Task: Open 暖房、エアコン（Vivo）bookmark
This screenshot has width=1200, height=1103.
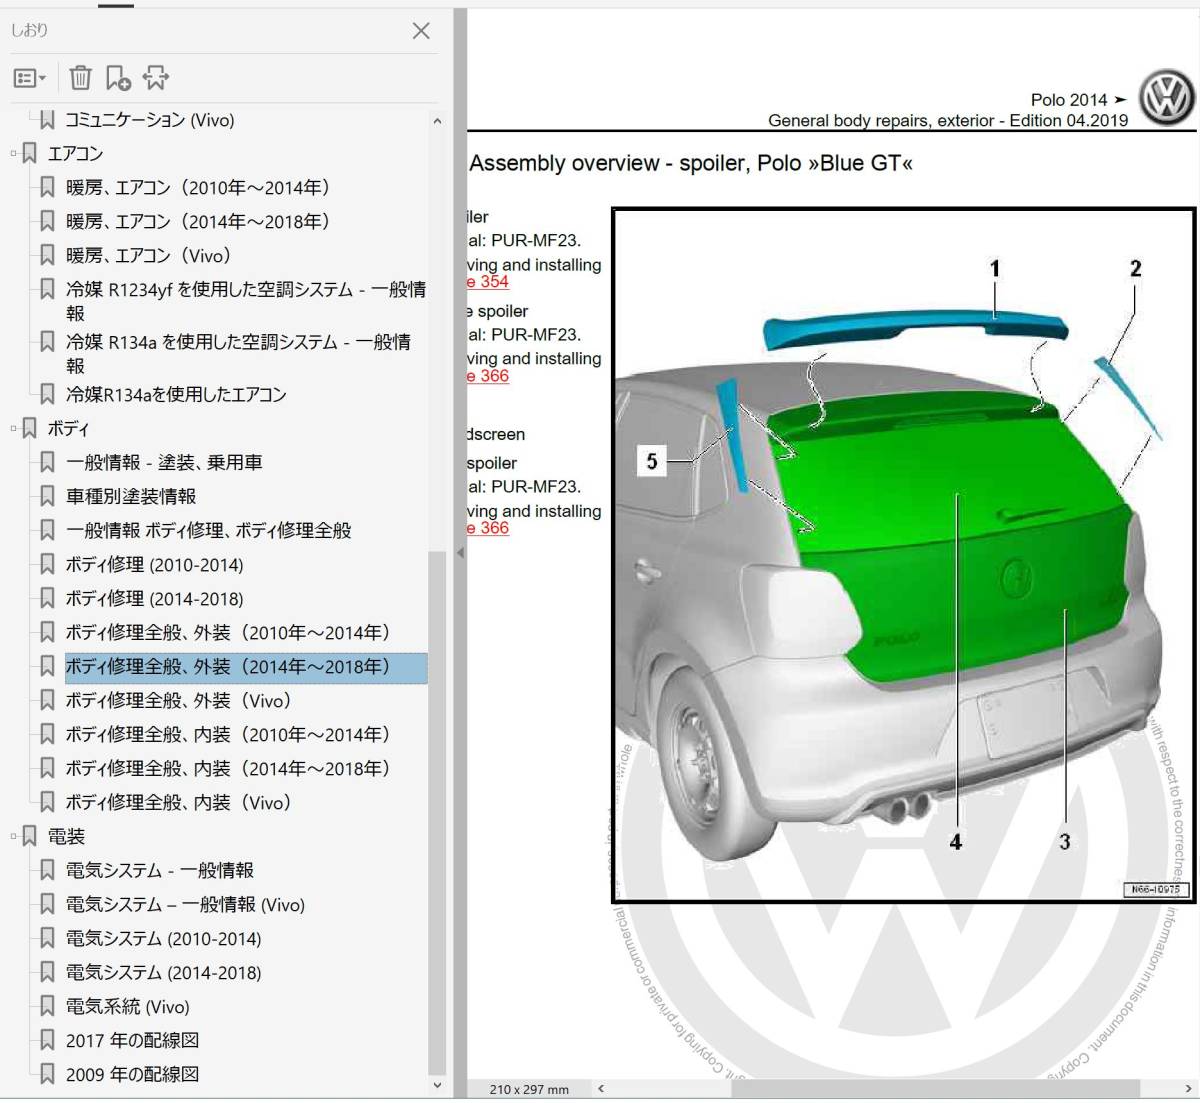Action: pyautogui.click(x=149, y=256)
